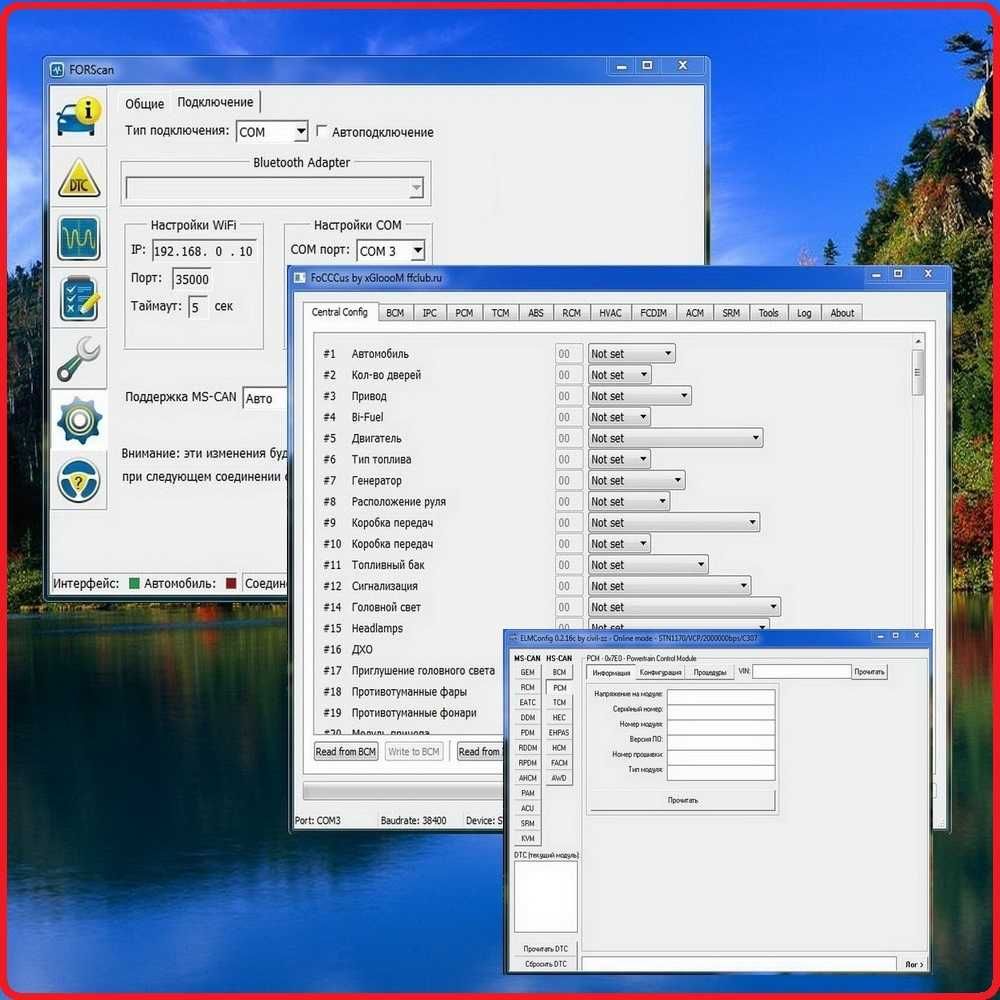The image size is (1000, 1000).
Task: Click the Тип топлива row label
Action: pyautogui.click(x=381, y=459)
